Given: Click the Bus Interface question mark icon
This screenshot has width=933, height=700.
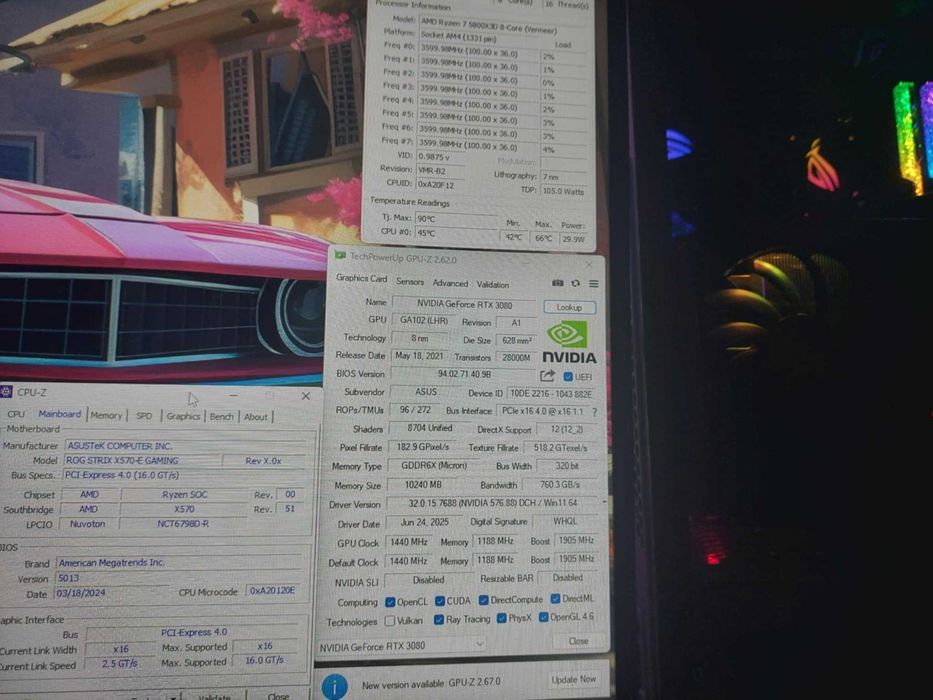Looking at the screenshot, I should point(594,411).
